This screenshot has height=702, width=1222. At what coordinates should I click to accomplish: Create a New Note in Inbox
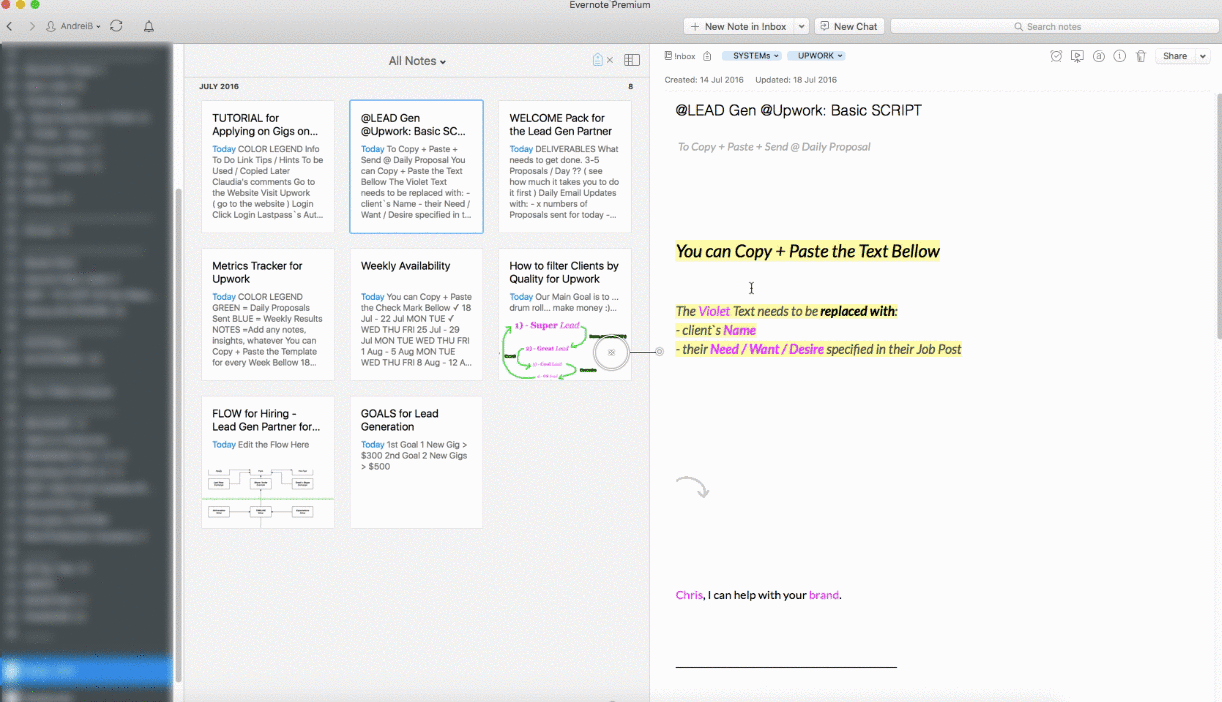pyautogui.click(x=738, y=26)
